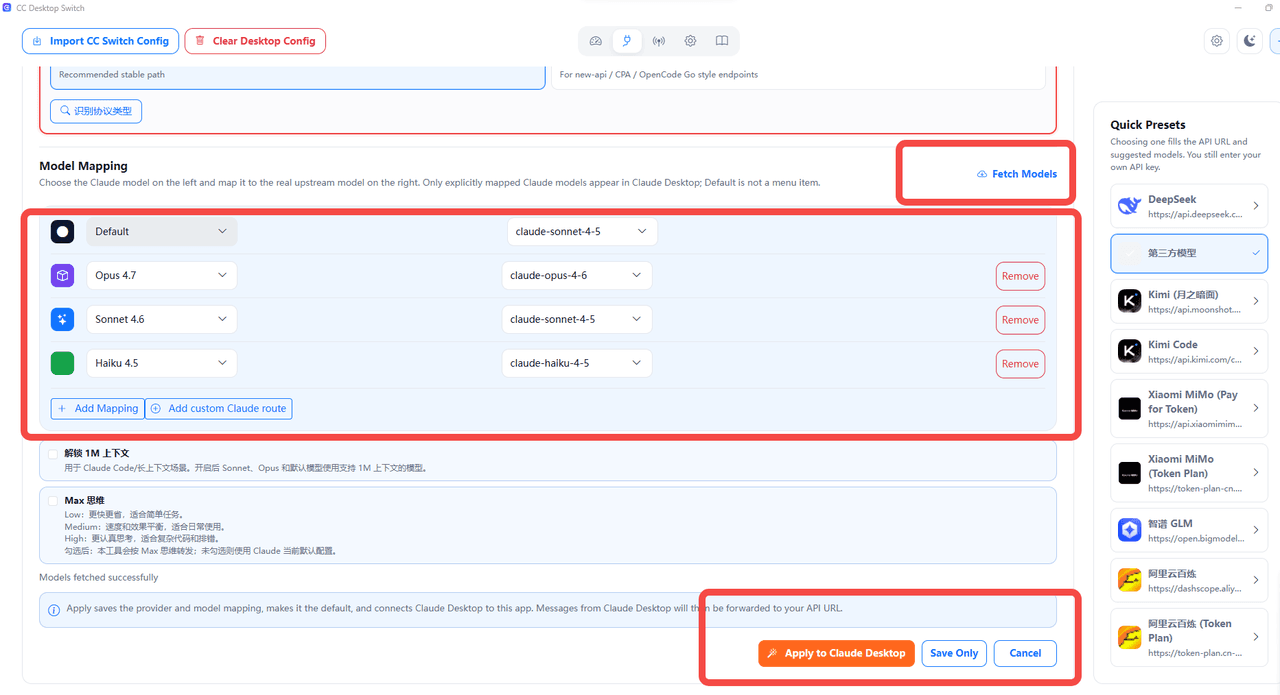Screen dimensions: 1280x695
Task: Select the 第三方模型 preset
Action: [x=1189, y=253]
